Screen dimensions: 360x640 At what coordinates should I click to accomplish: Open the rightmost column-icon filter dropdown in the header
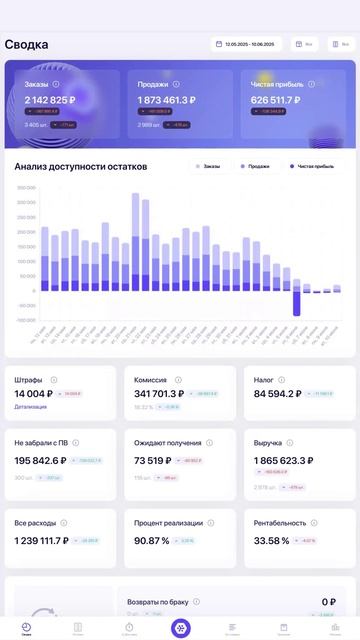(x=341, y=44)
